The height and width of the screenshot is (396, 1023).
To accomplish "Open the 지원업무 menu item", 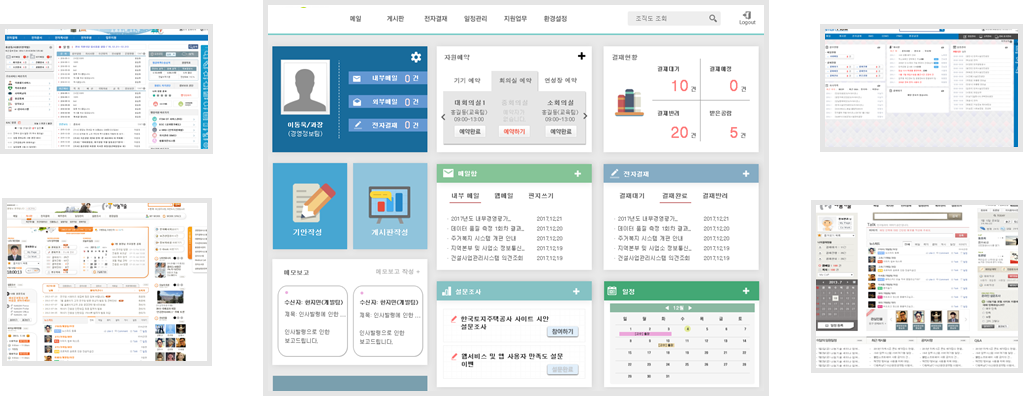I will [x=515, y=19].
